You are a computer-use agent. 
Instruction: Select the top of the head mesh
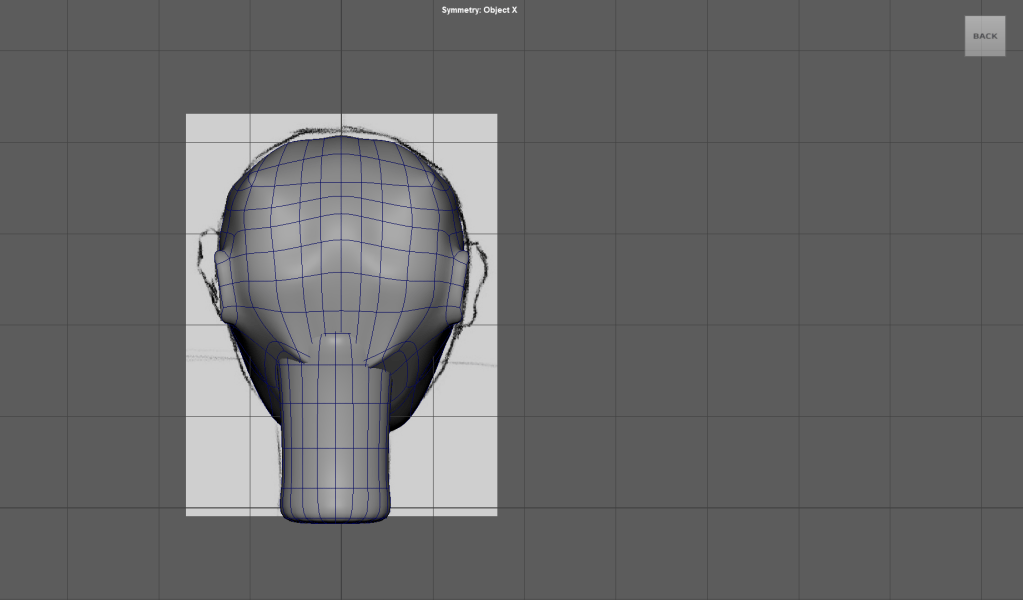[341, 150]
